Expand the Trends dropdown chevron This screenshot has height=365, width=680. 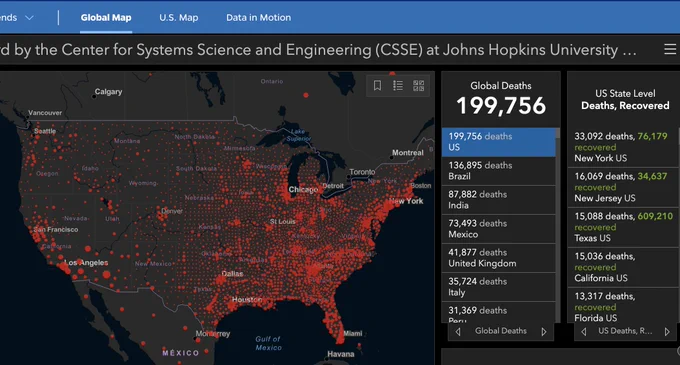(x=29, y=18)
